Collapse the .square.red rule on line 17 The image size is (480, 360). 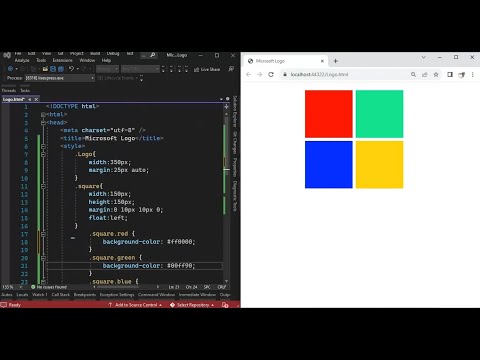coord(43,234)
